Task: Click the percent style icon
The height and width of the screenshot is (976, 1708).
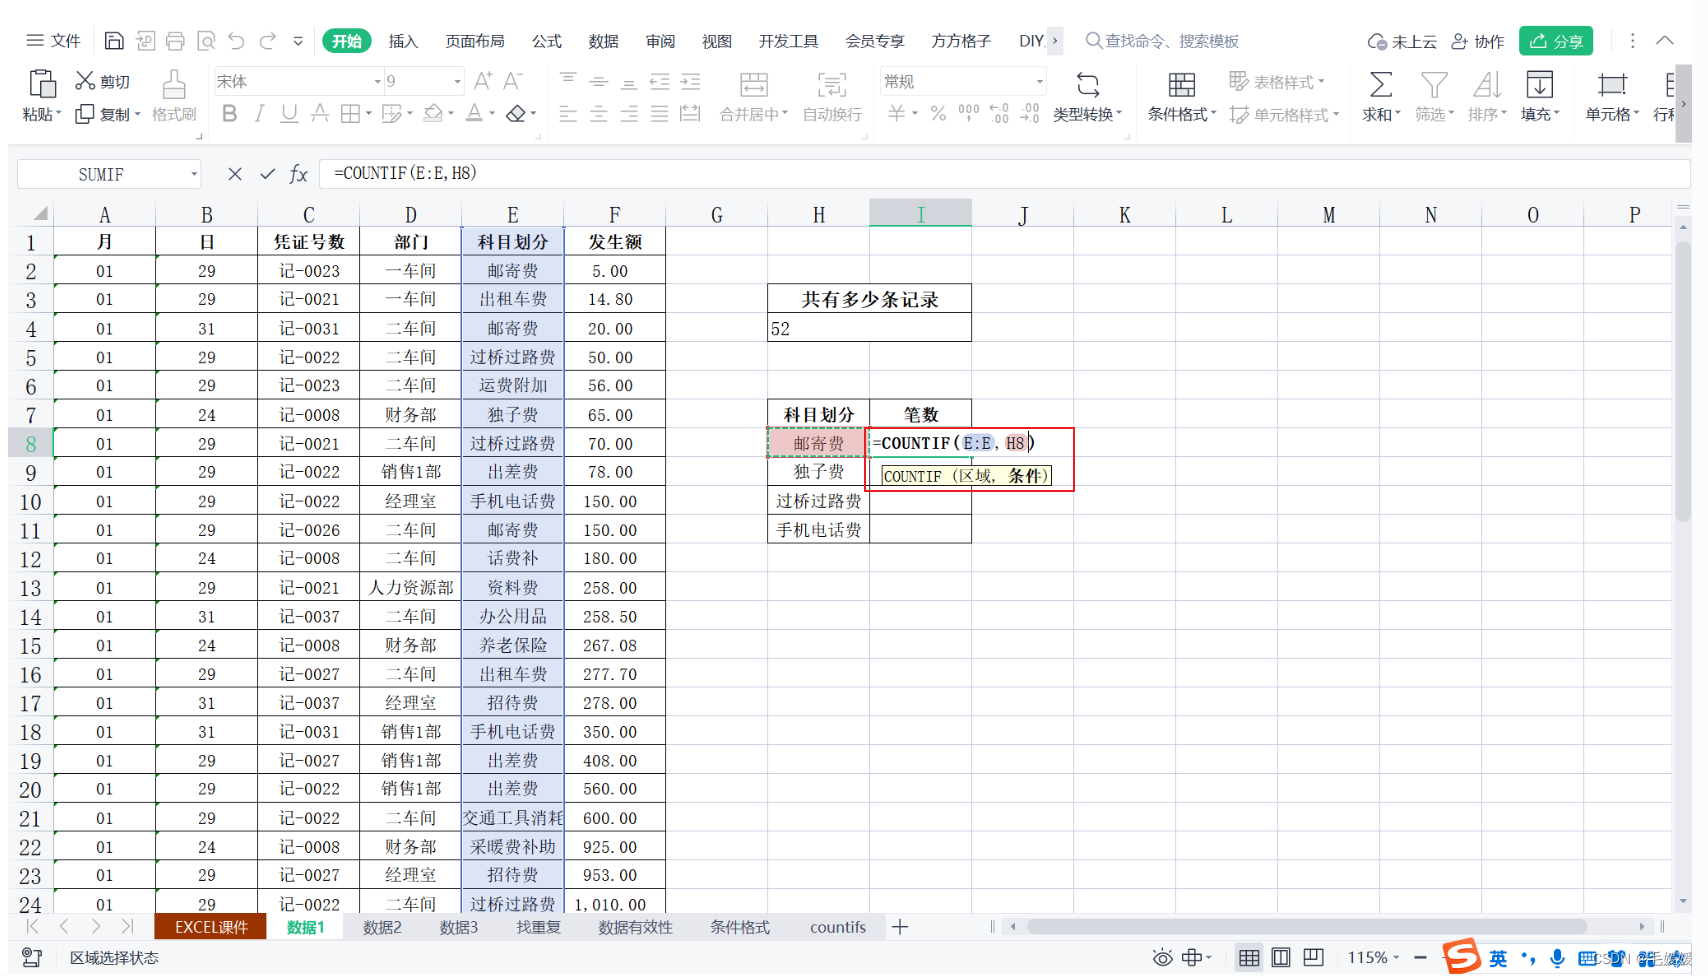Action: click(938, 114)
